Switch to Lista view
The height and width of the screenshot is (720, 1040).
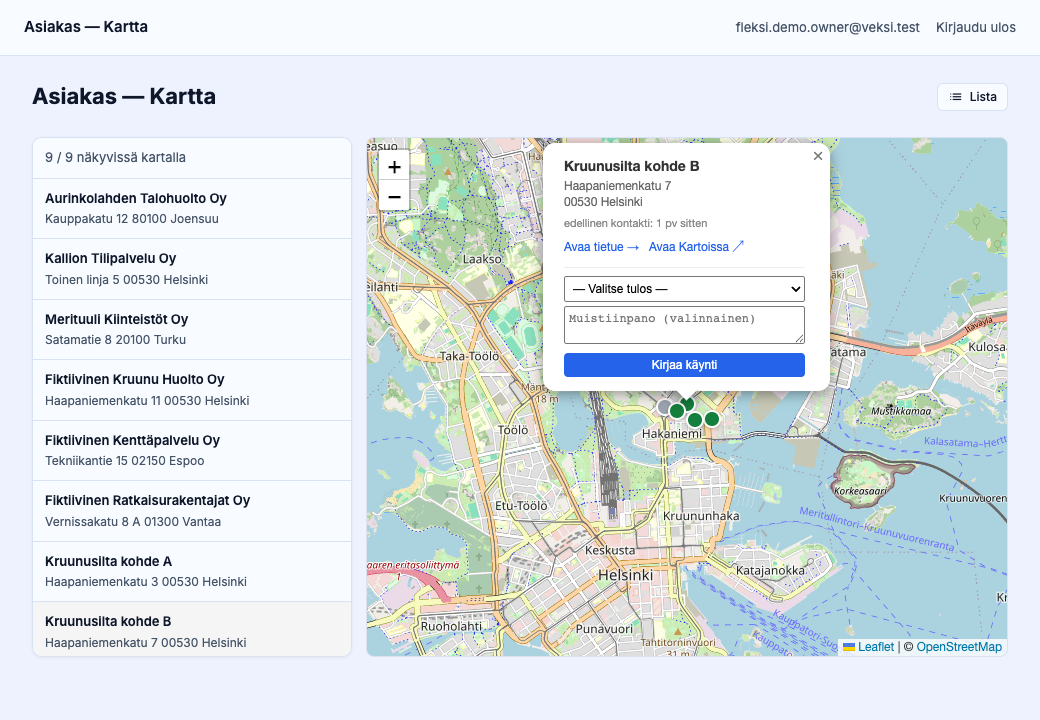972,97
